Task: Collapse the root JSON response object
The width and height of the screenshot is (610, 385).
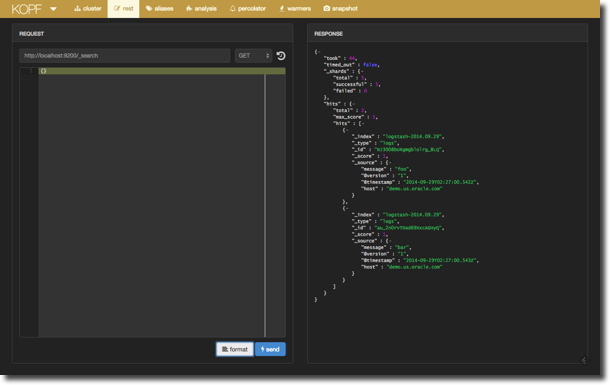Action: pyautogui.click(x=319, y=52)
